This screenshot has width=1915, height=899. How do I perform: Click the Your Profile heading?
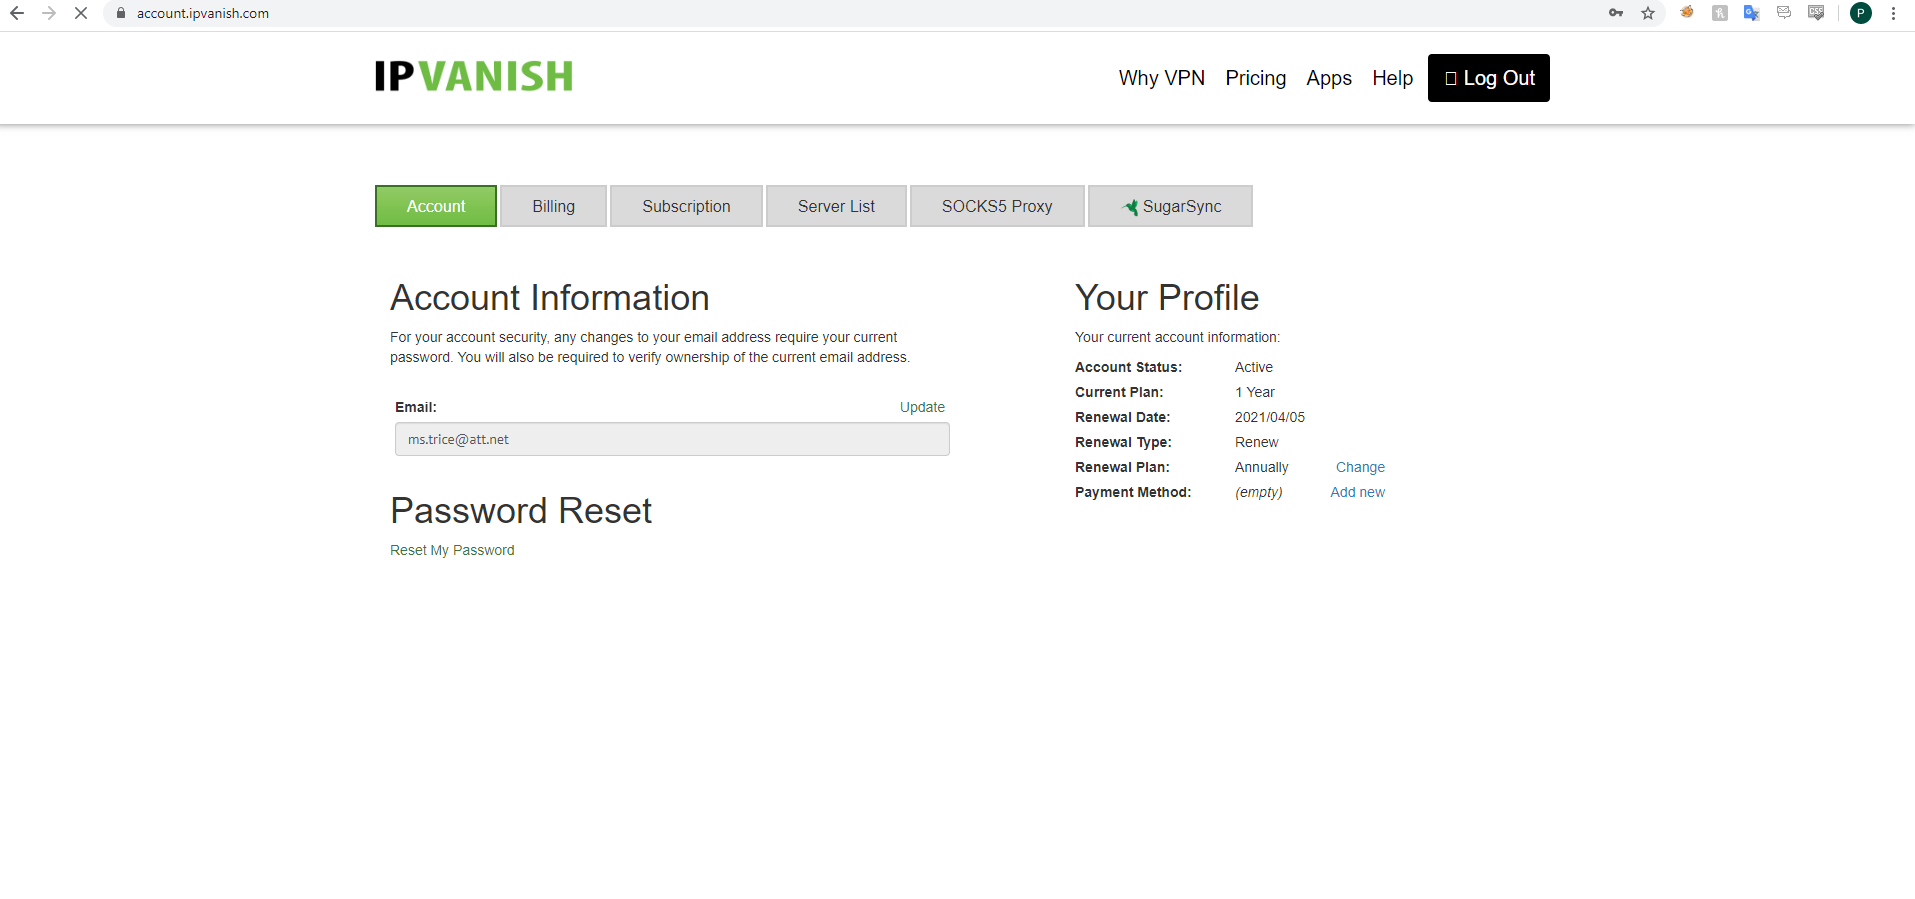[1167, 298]
